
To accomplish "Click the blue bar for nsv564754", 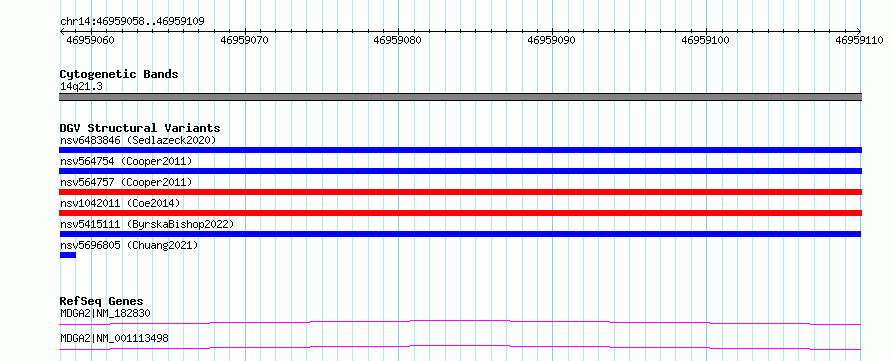I will tap(460, 171).
